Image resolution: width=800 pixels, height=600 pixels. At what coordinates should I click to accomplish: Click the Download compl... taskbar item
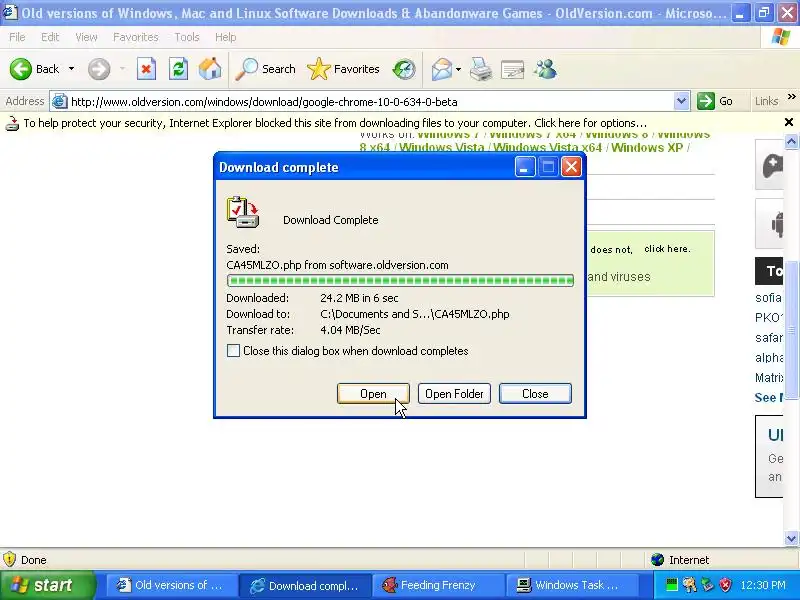305,585
